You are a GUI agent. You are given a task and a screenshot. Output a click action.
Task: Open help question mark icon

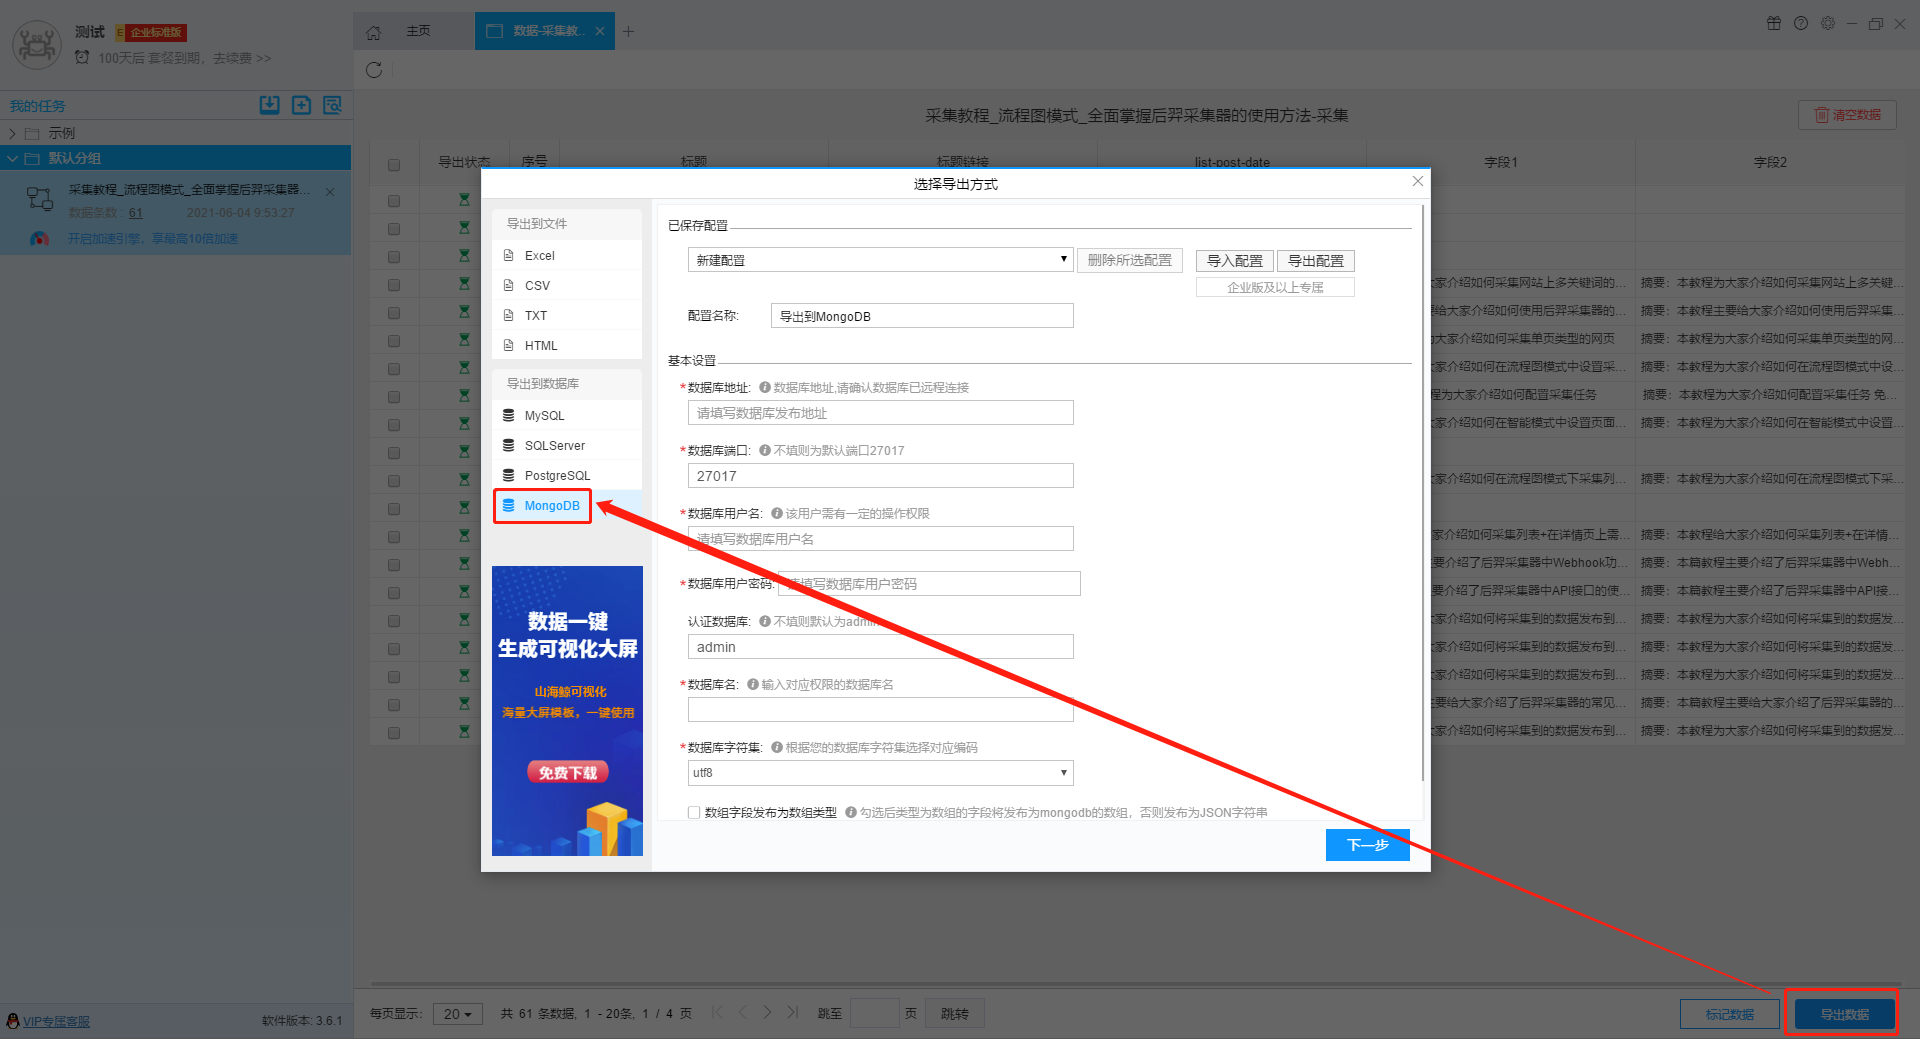[1800, 23]
